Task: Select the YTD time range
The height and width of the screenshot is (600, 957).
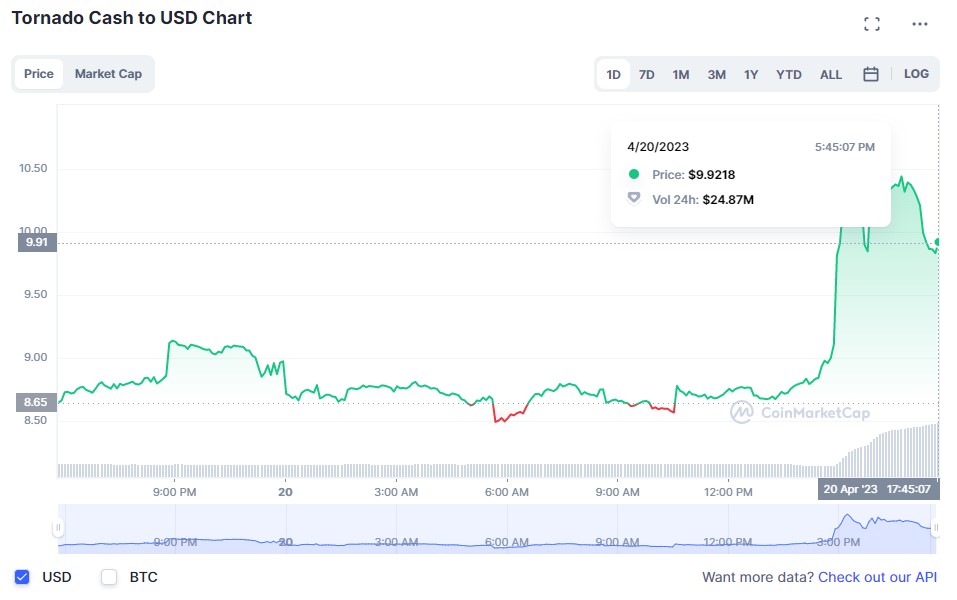Action: pos(789,74)
